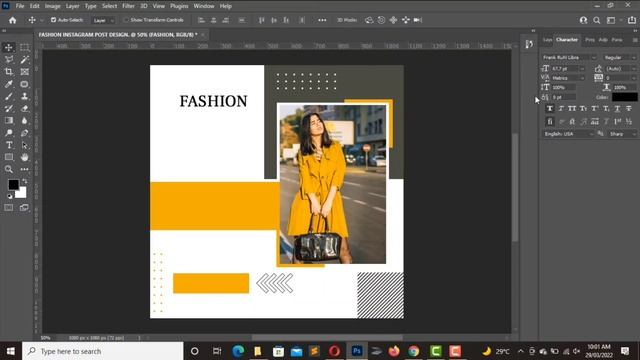
Task: Select the Crop tool
Action: [9, 72]
